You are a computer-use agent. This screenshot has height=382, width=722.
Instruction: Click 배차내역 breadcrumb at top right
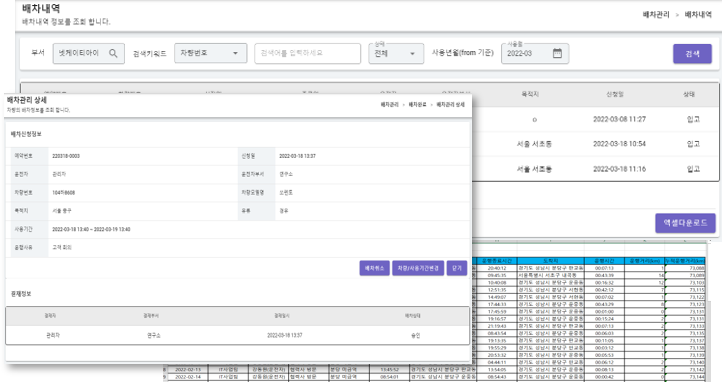point(698,15)
